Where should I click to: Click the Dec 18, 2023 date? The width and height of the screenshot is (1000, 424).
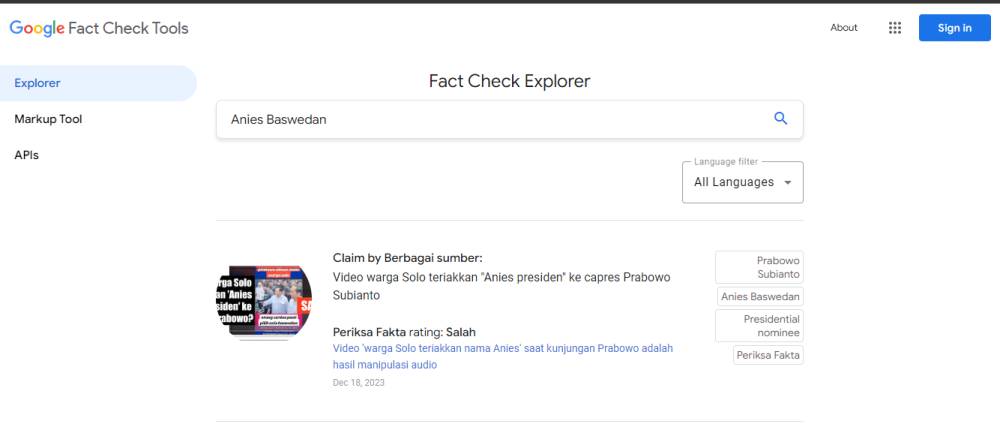click(x=358, y=383)
